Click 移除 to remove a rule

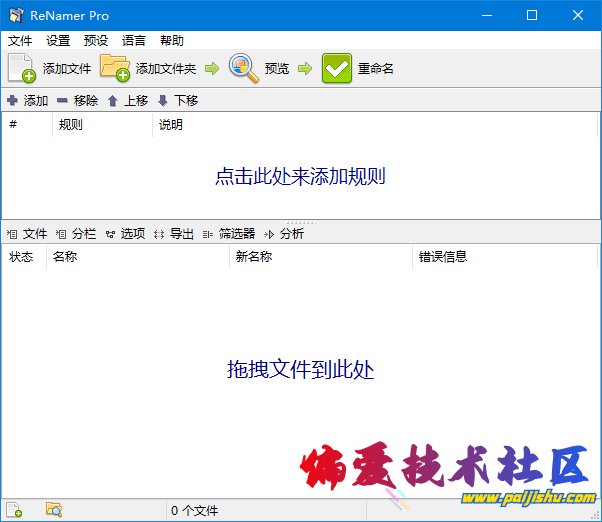pyautogui.click(x=86, y=101)
